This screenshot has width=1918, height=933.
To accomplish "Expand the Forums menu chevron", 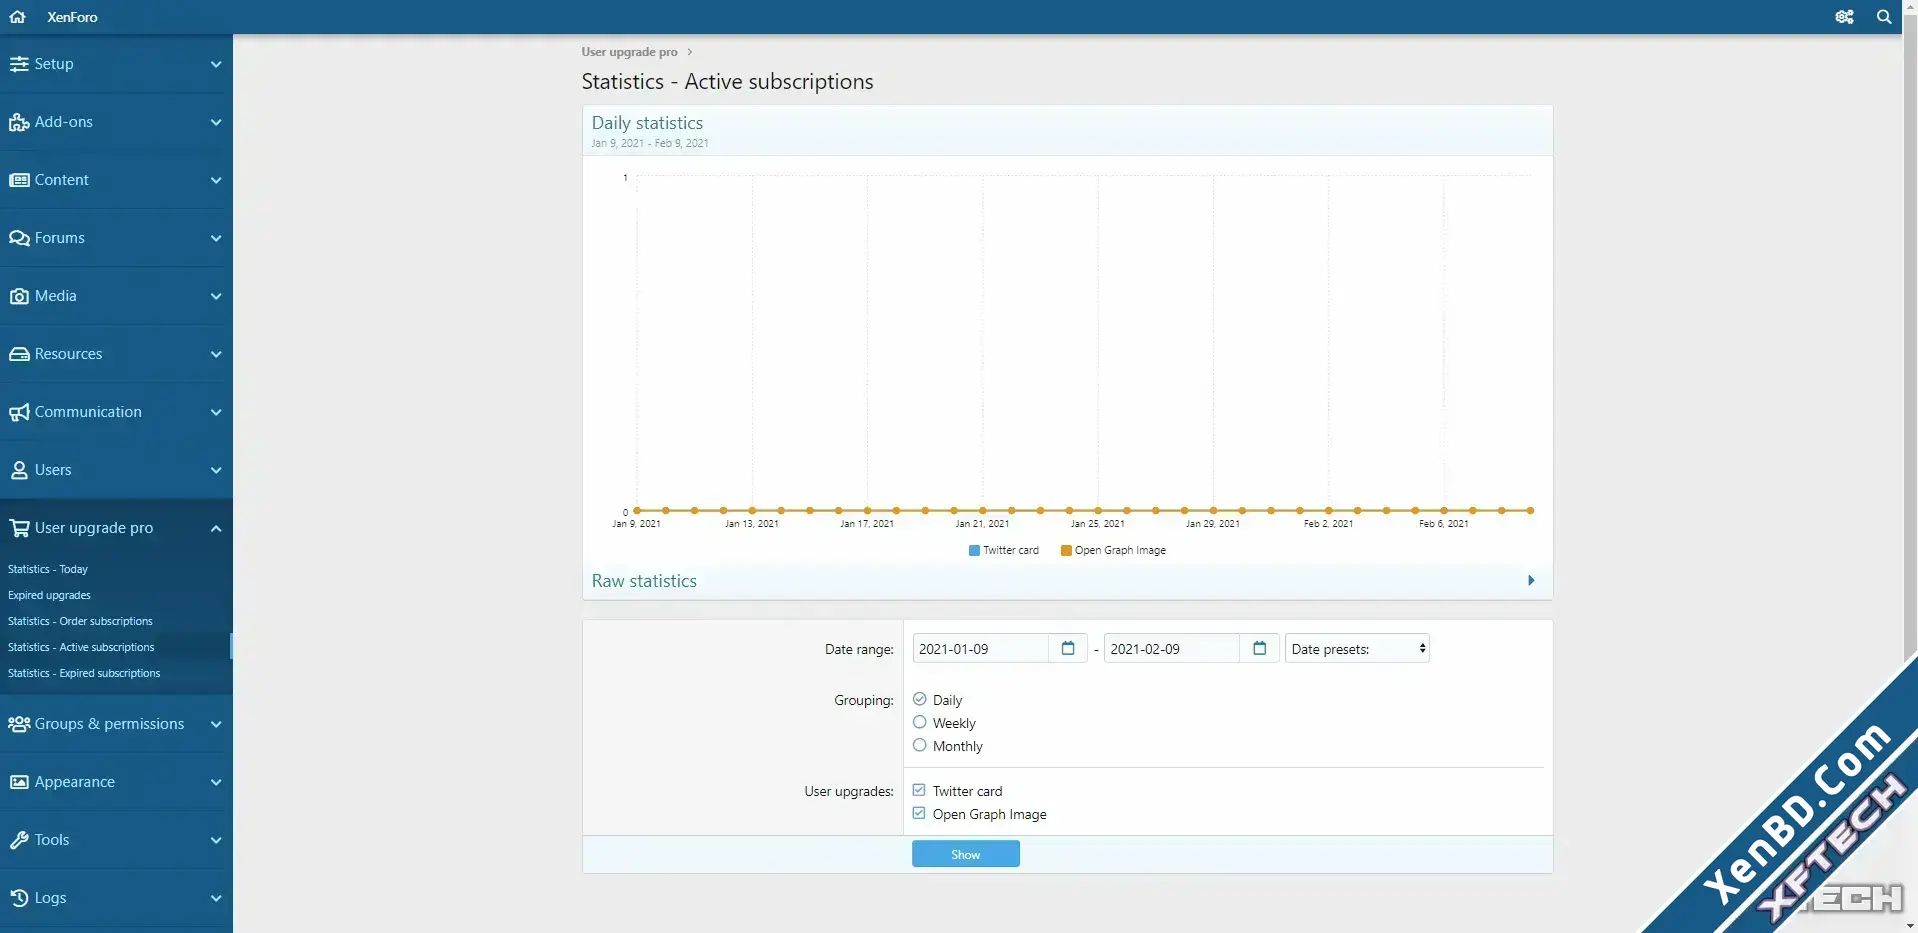I will 216,238.
